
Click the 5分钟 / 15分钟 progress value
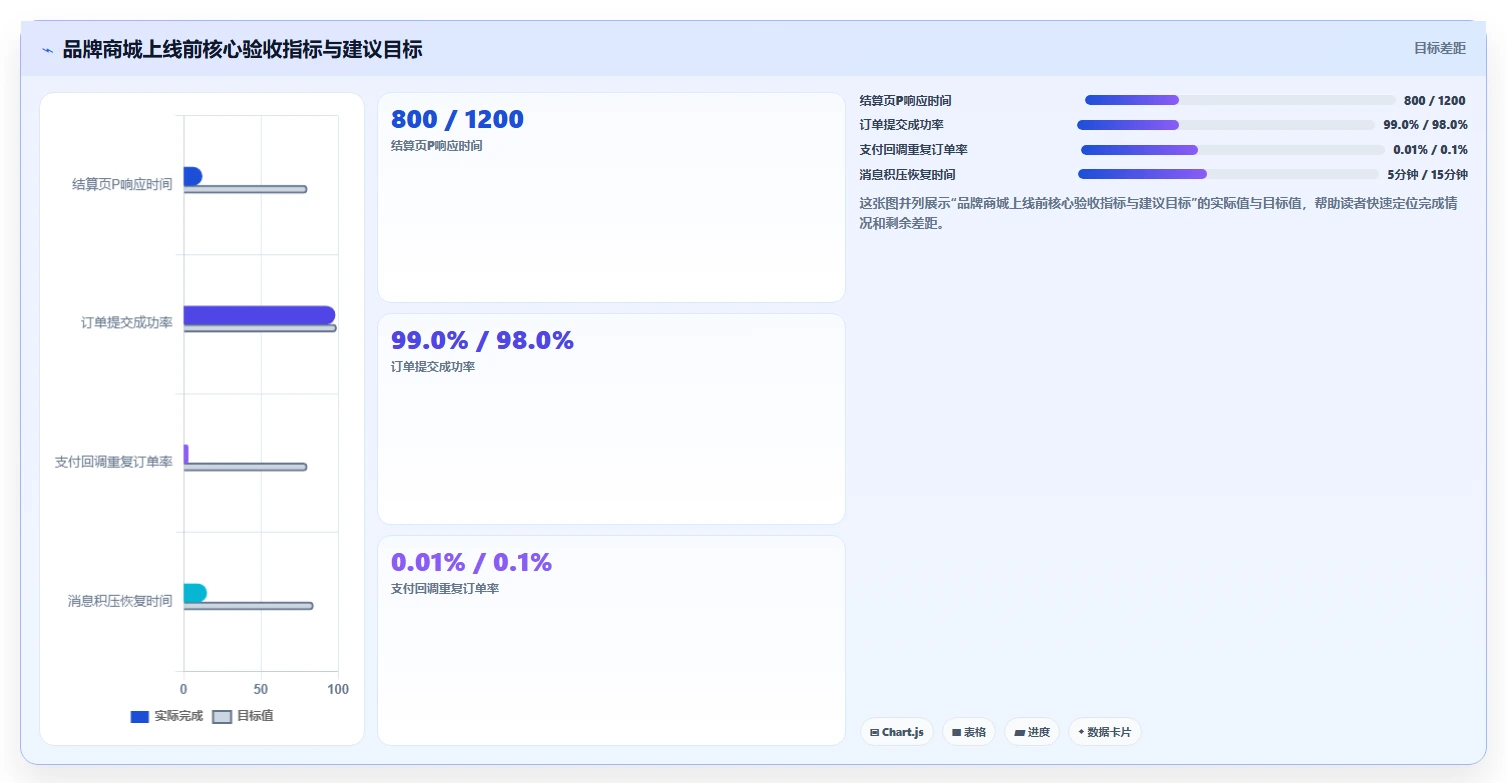coord(1427,175)
